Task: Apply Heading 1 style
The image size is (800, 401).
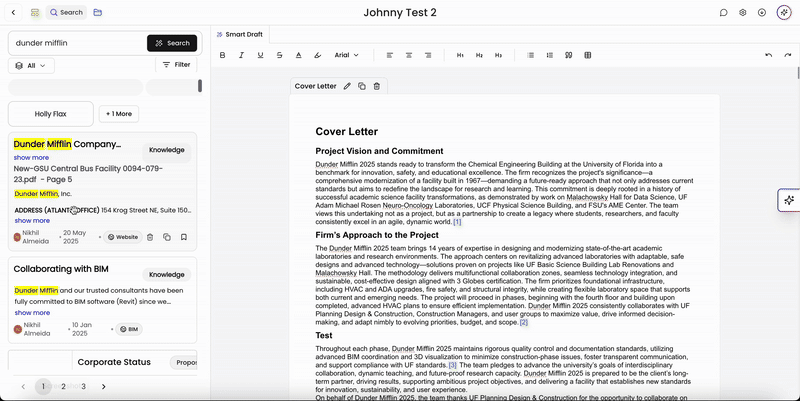Action: [460, 55]
